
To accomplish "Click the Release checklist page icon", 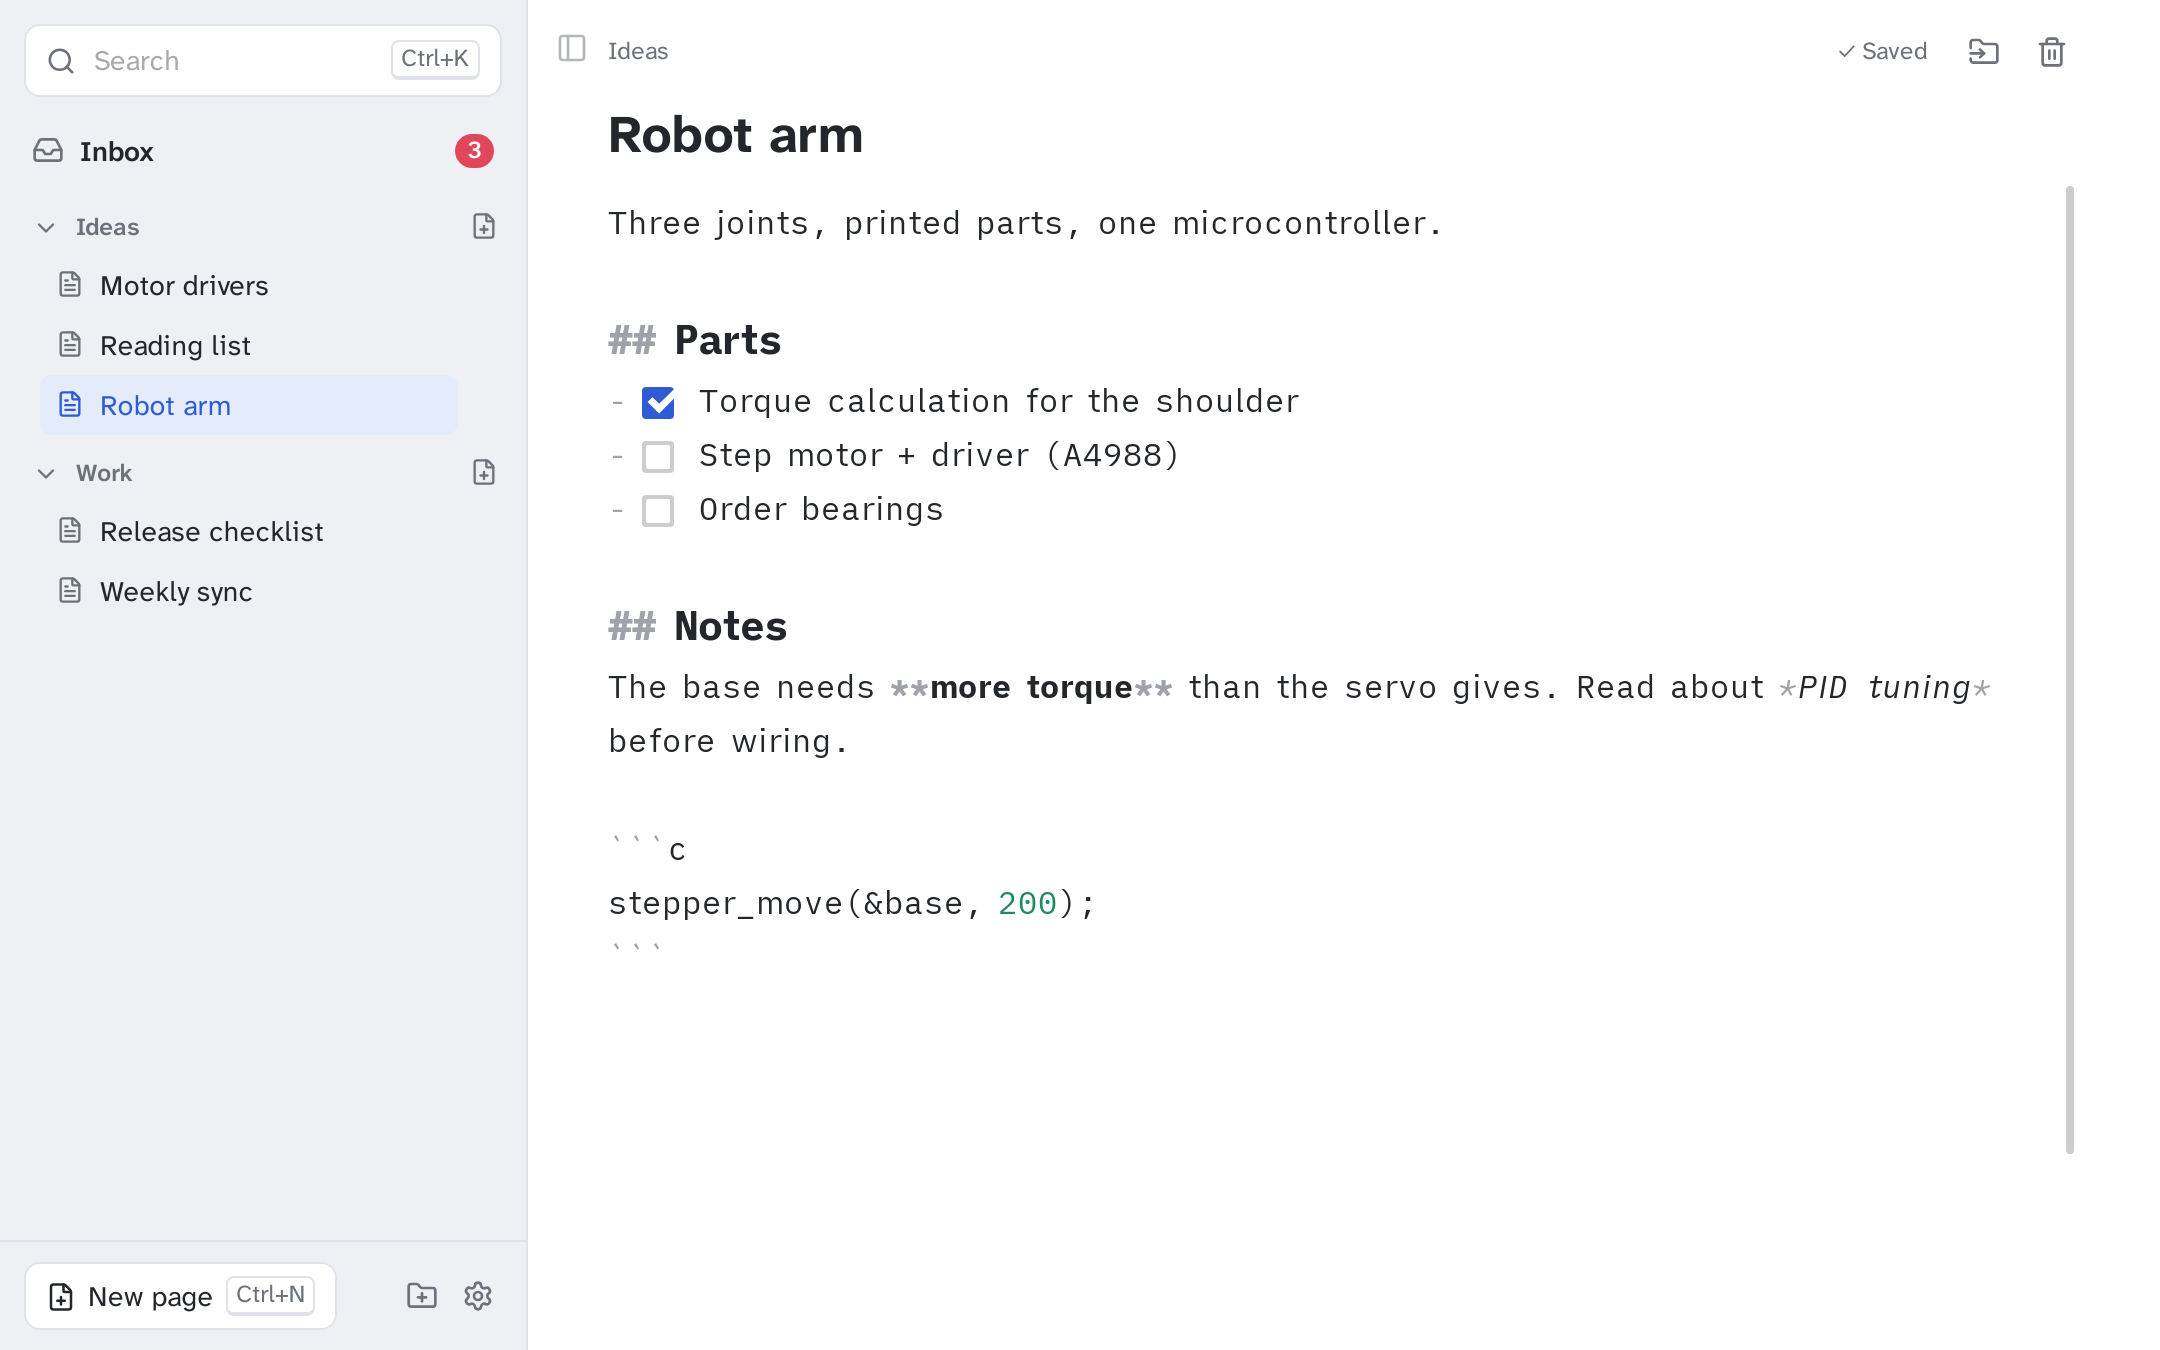I will tap(70, 531).
